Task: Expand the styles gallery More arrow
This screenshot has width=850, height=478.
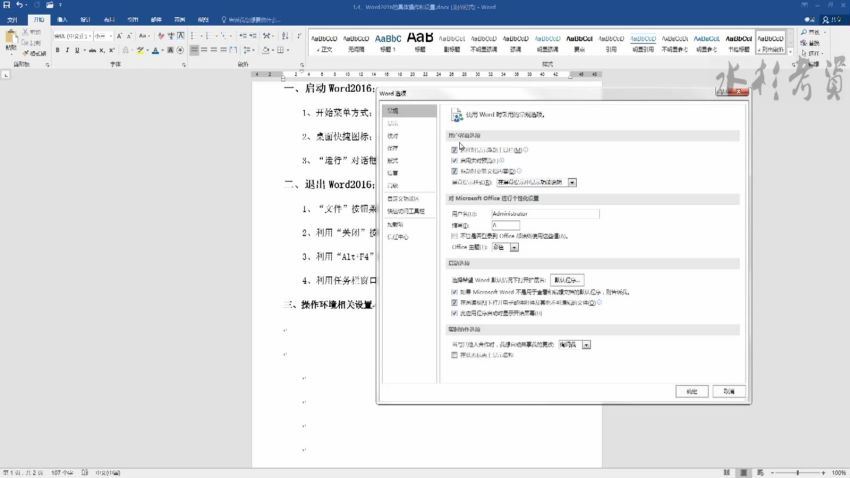Action: tap(790, 51)
